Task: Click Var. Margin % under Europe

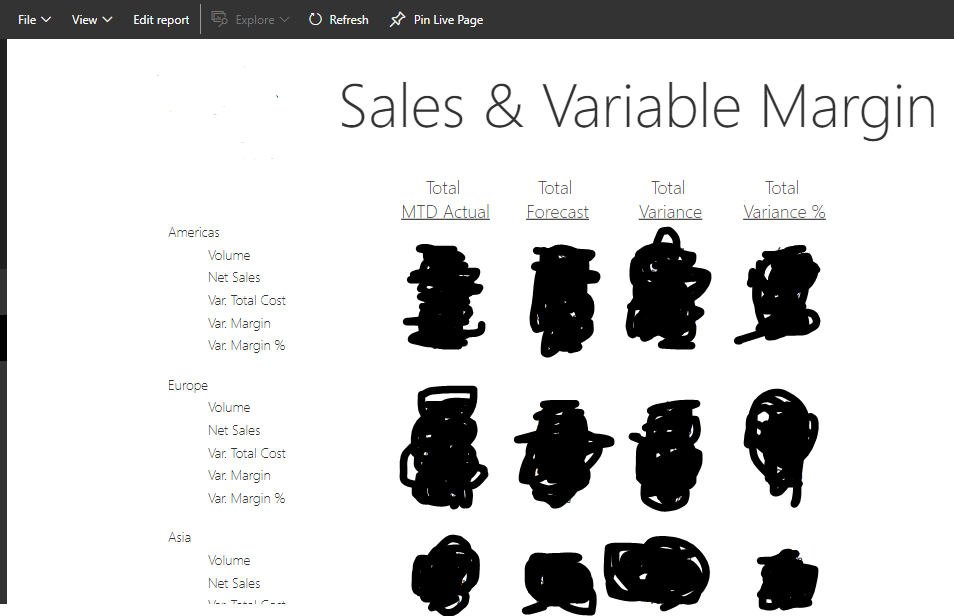Action: (246, 499)
